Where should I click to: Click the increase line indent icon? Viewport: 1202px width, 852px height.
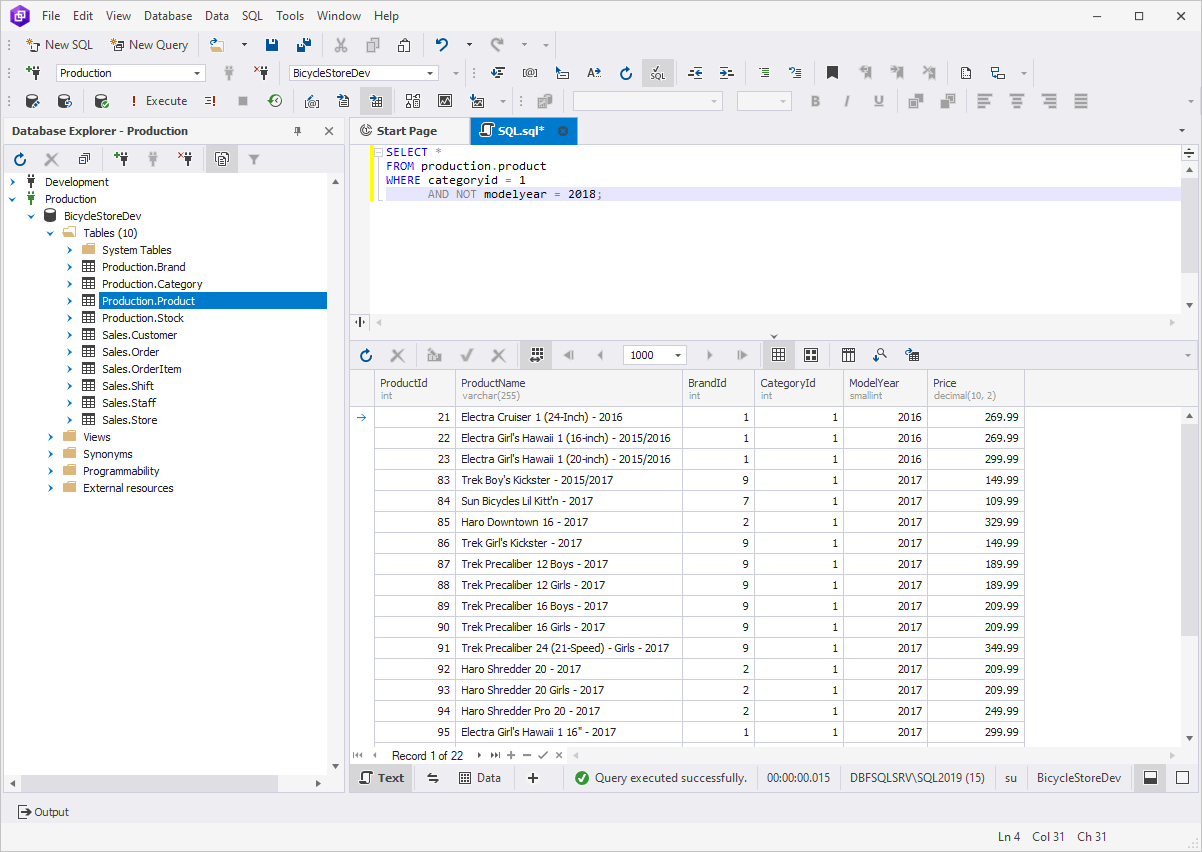pyautogui.click(x=727, y=73)
